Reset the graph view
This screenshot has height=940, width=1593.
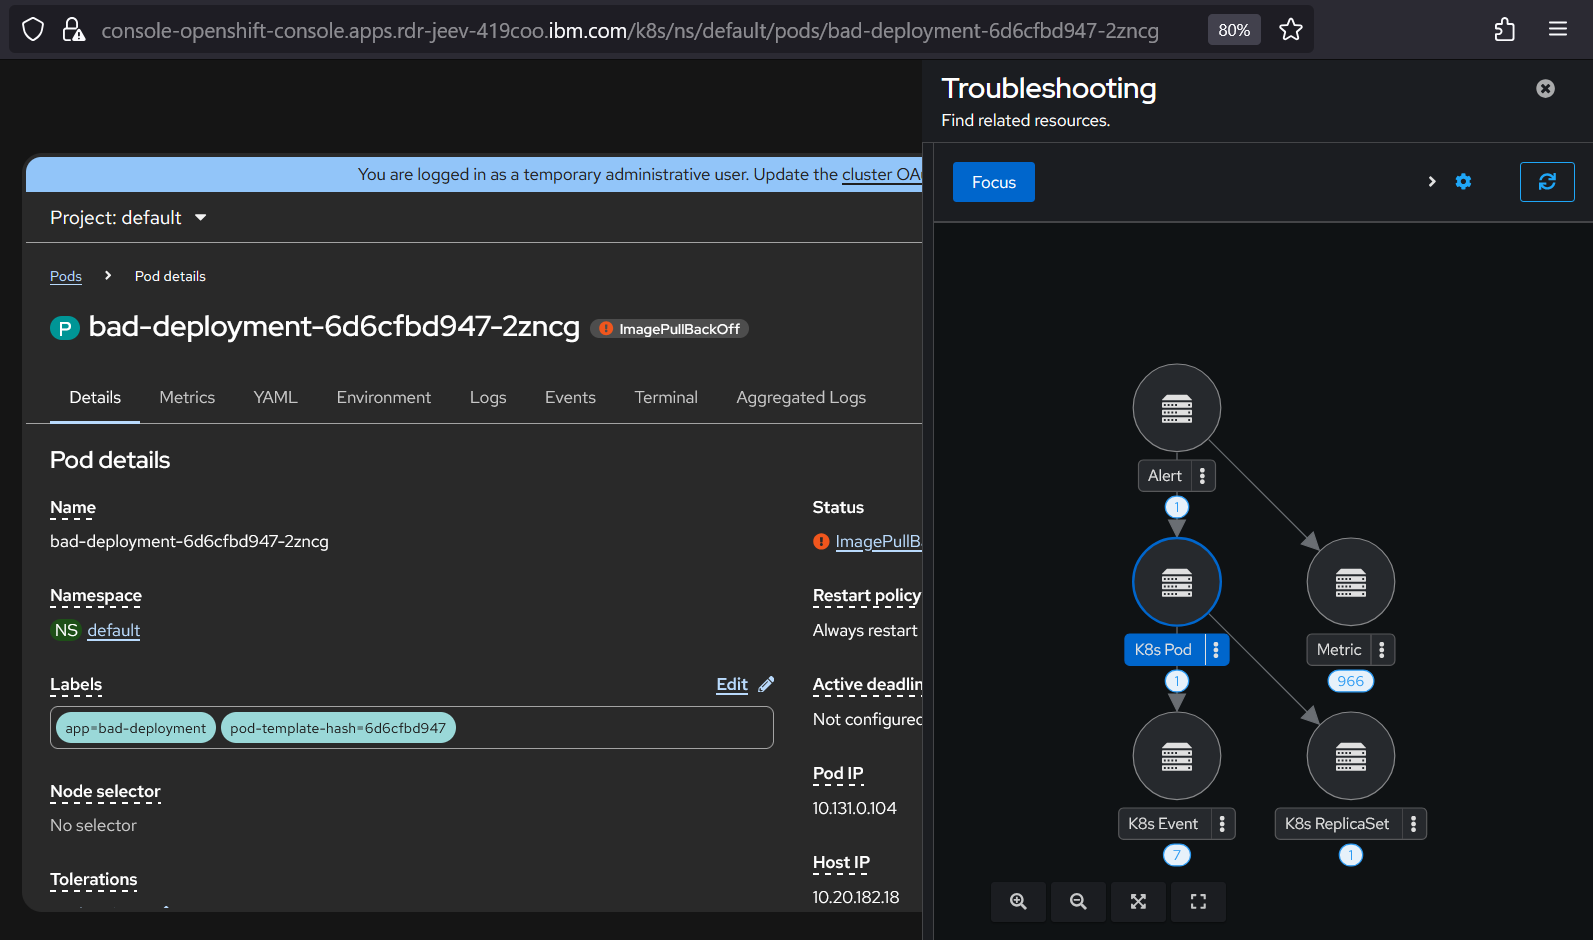[x=1198, y=901]
